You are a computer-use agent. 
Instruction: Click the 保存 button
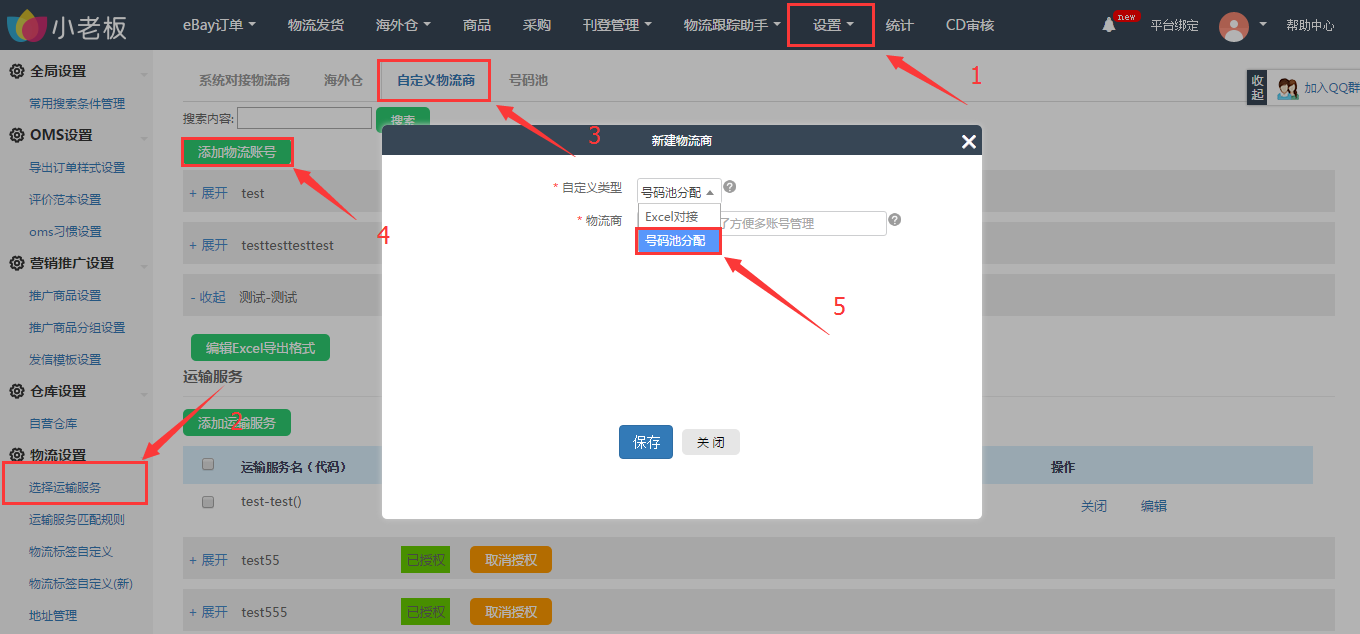pyautogui.click(x=645, y=442)
